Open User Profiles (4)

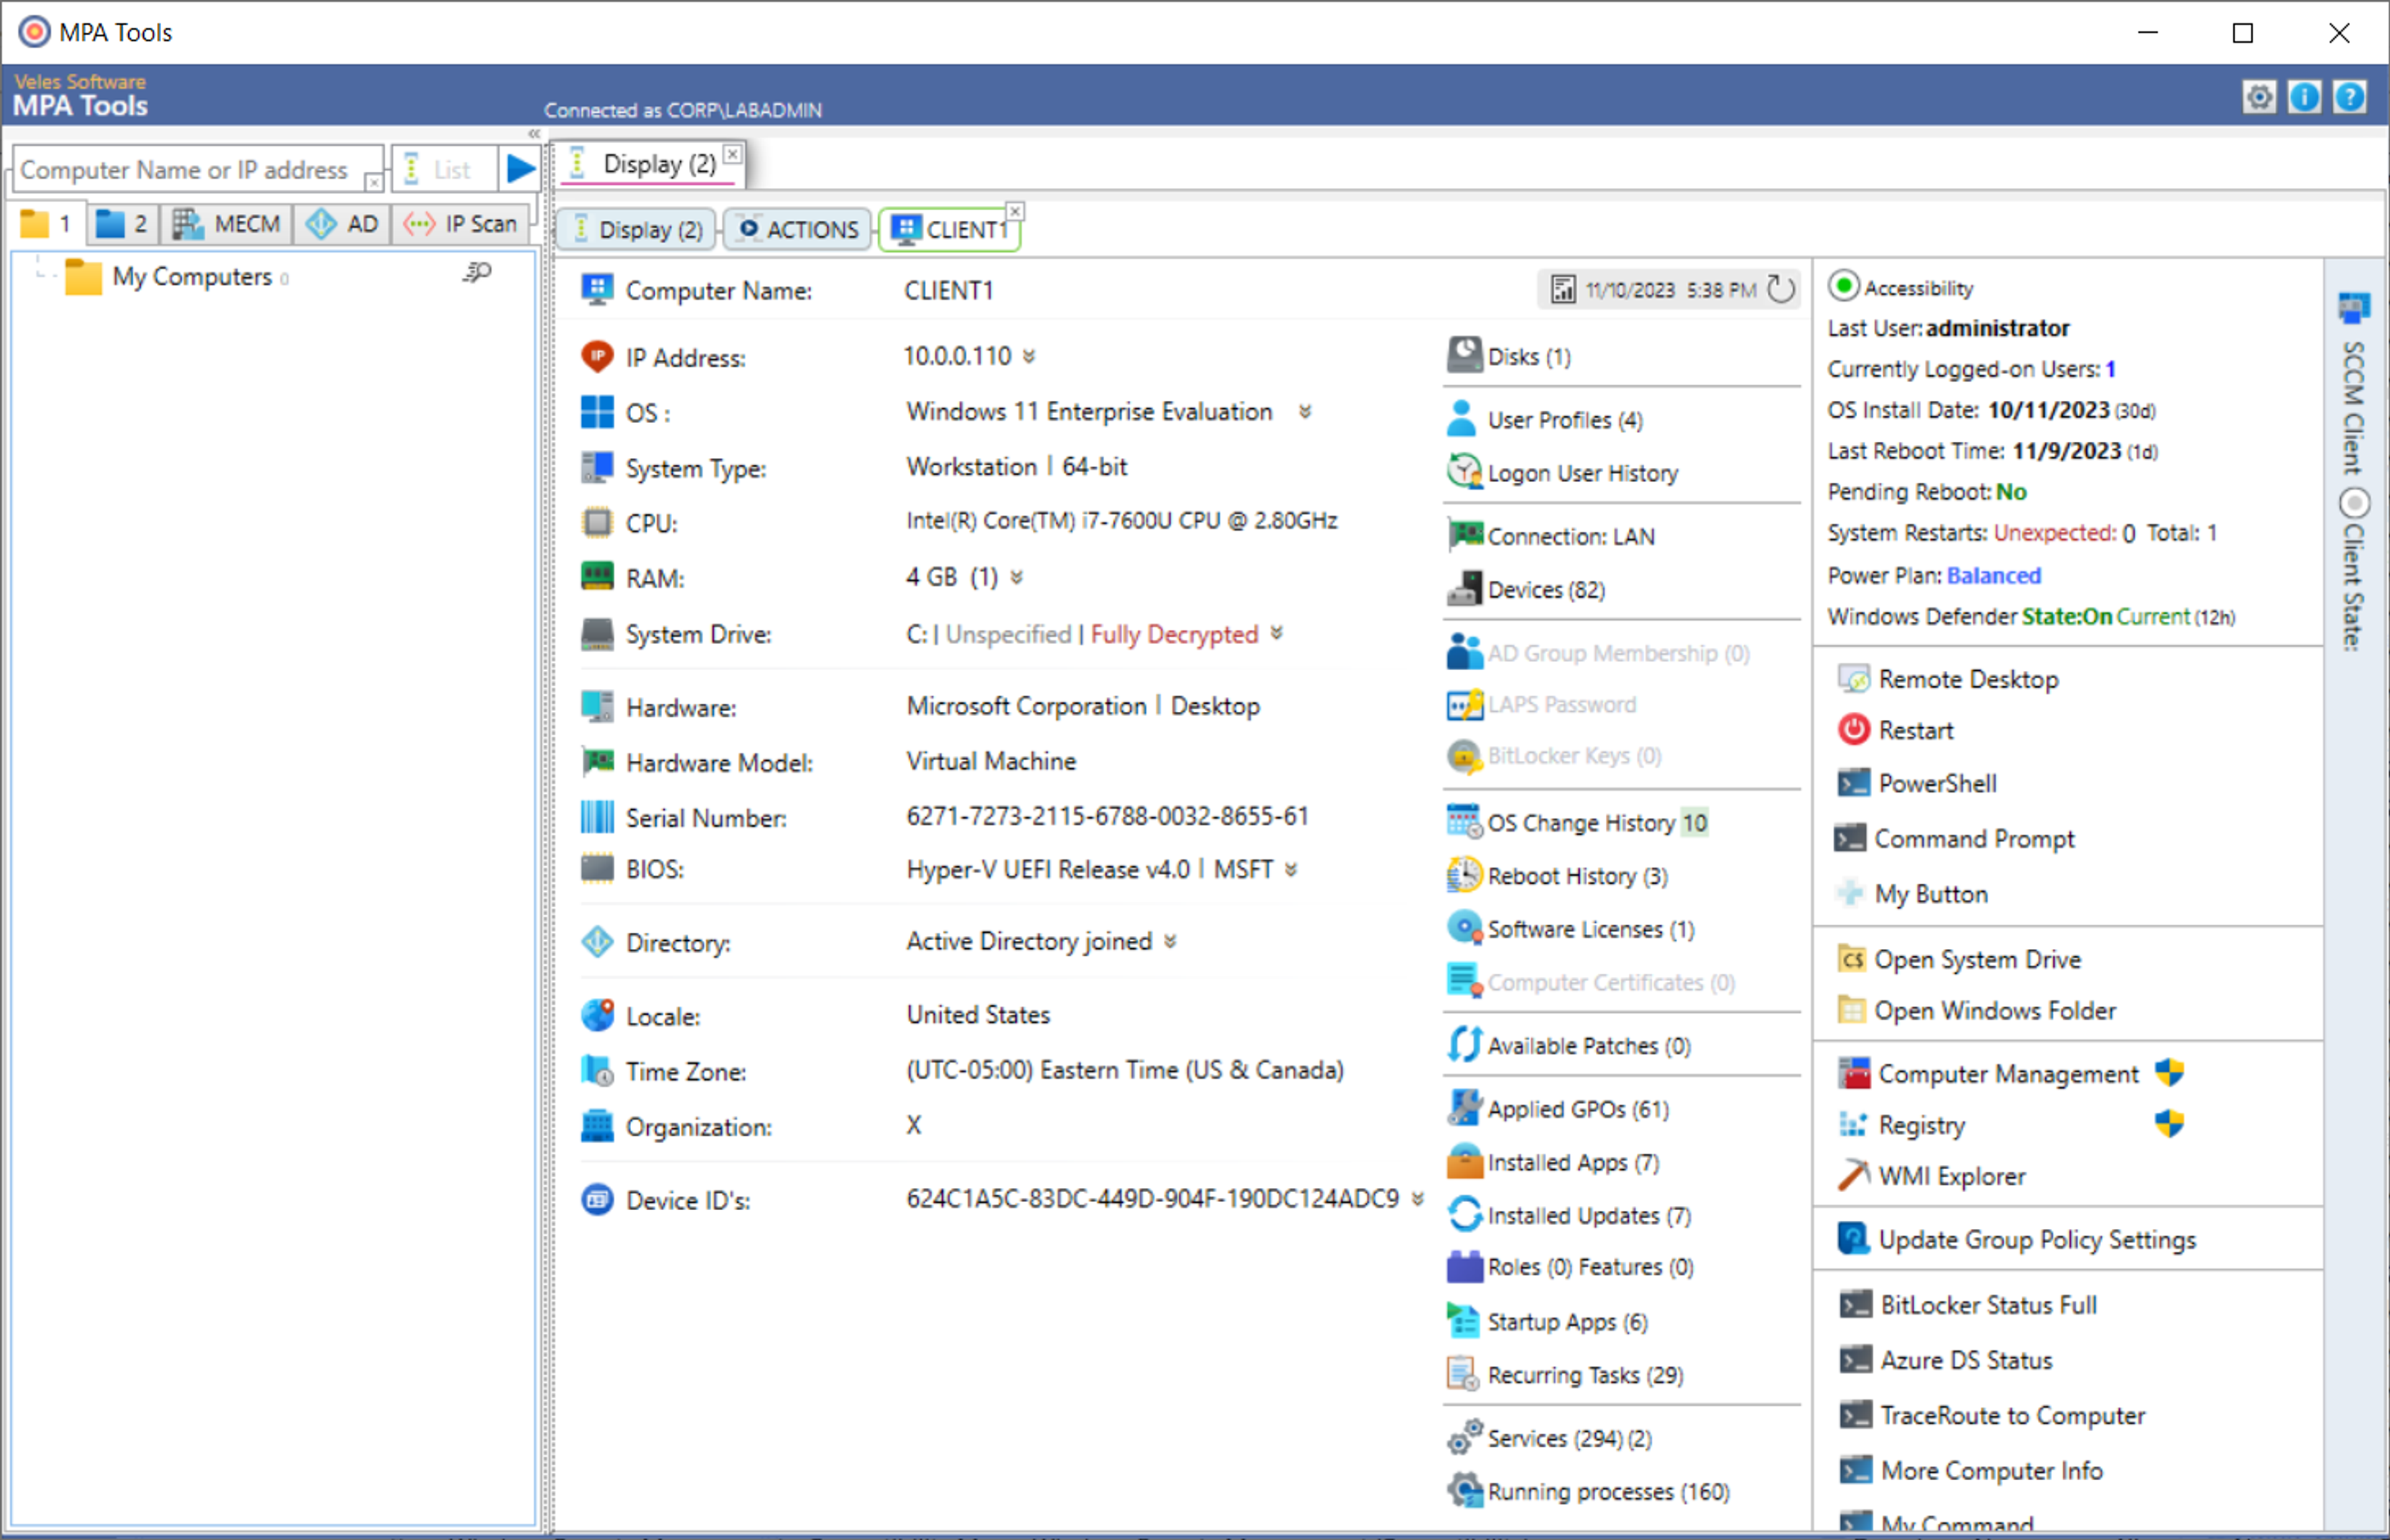click(x=1545, y=419)
